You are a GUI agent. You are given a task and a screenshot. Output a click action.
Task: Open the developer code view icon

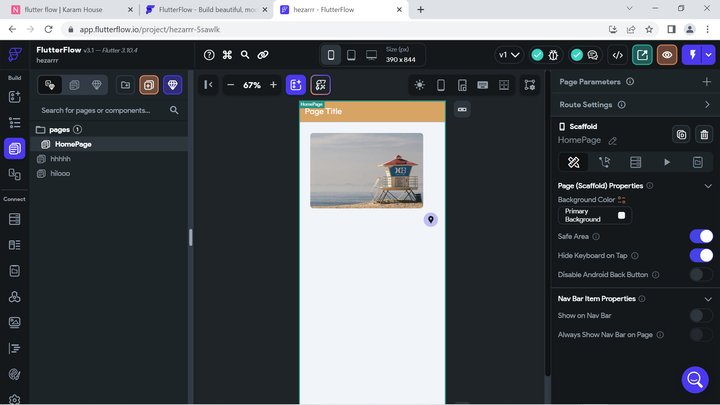click(618, 55)
